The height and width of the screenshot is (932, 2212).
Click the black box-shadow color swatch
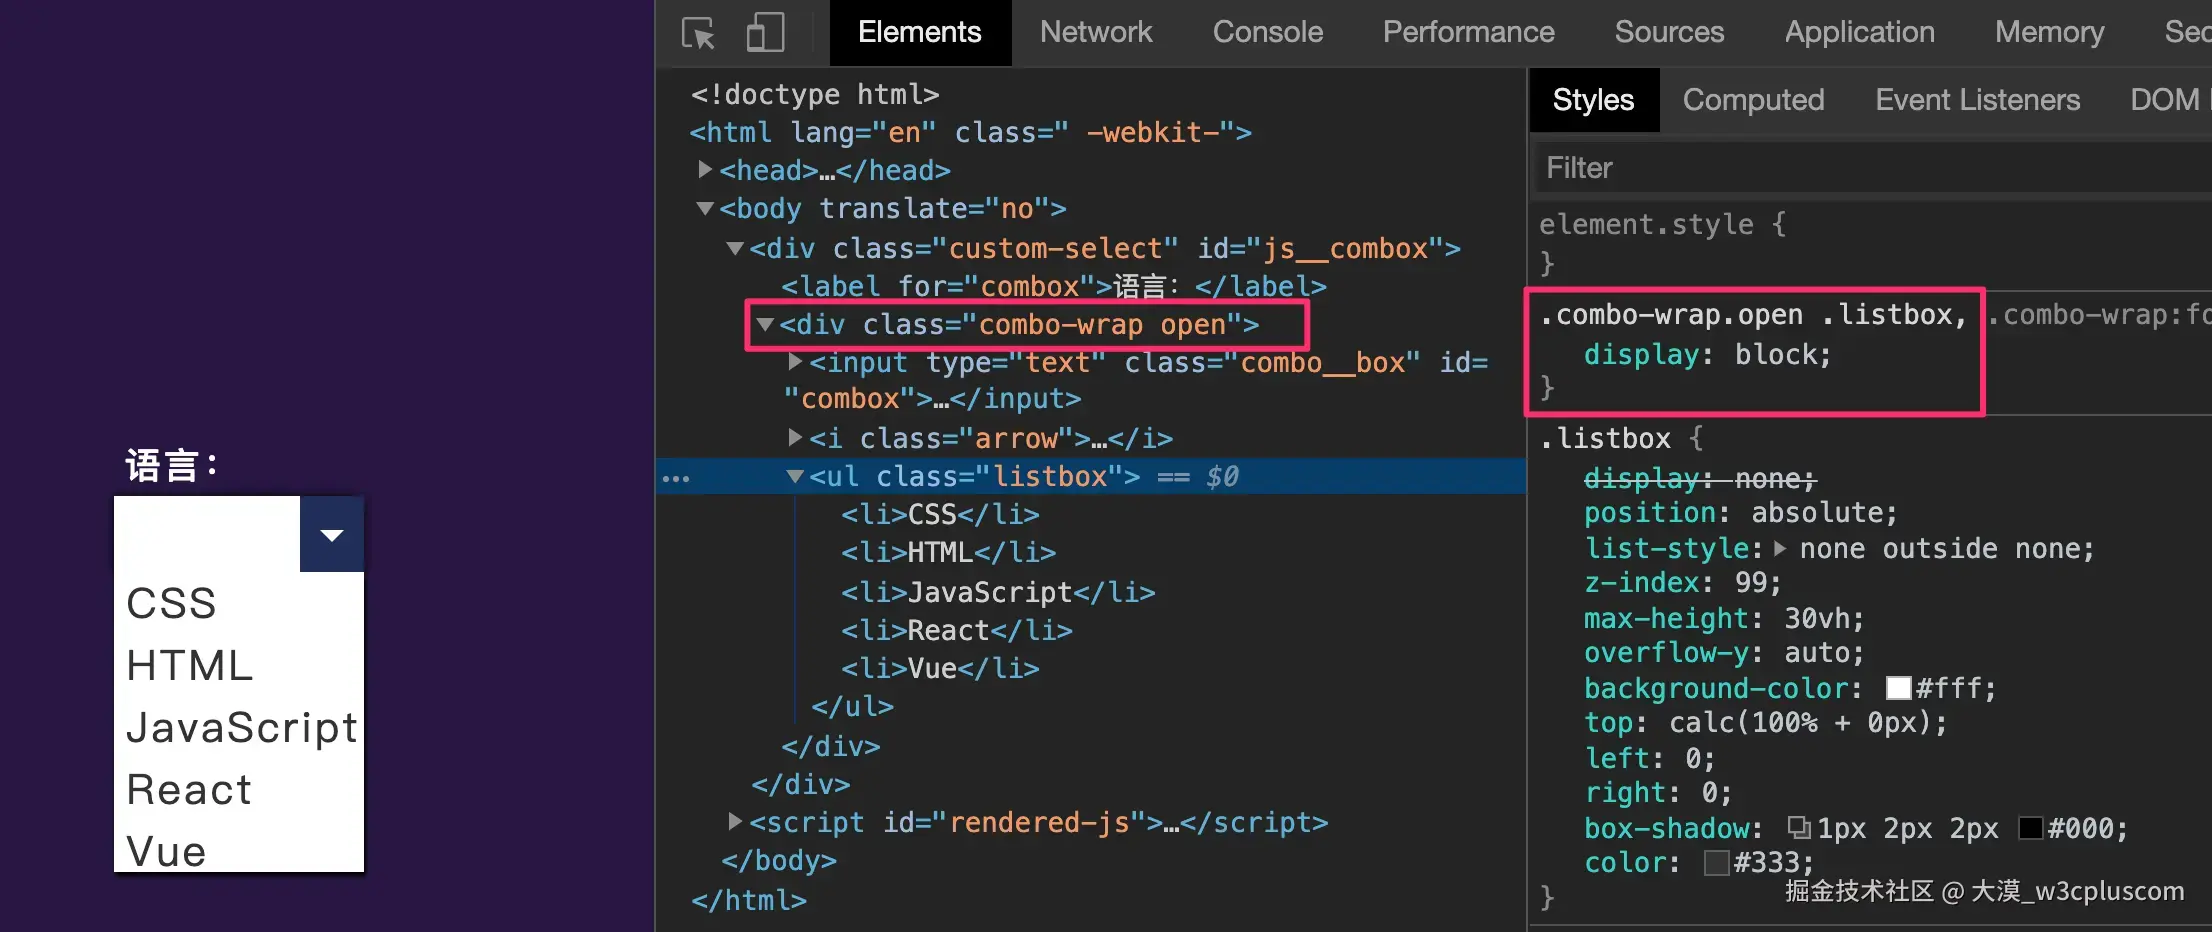[2030, 828]
